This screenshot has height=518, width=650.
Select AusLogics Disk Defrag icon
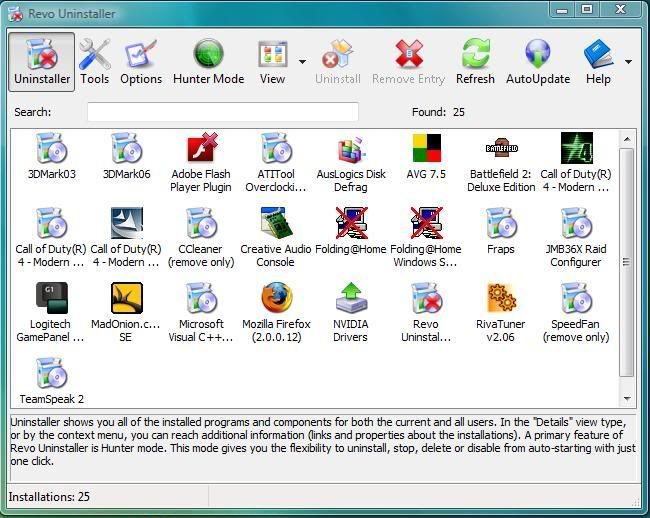pos(351,148)
